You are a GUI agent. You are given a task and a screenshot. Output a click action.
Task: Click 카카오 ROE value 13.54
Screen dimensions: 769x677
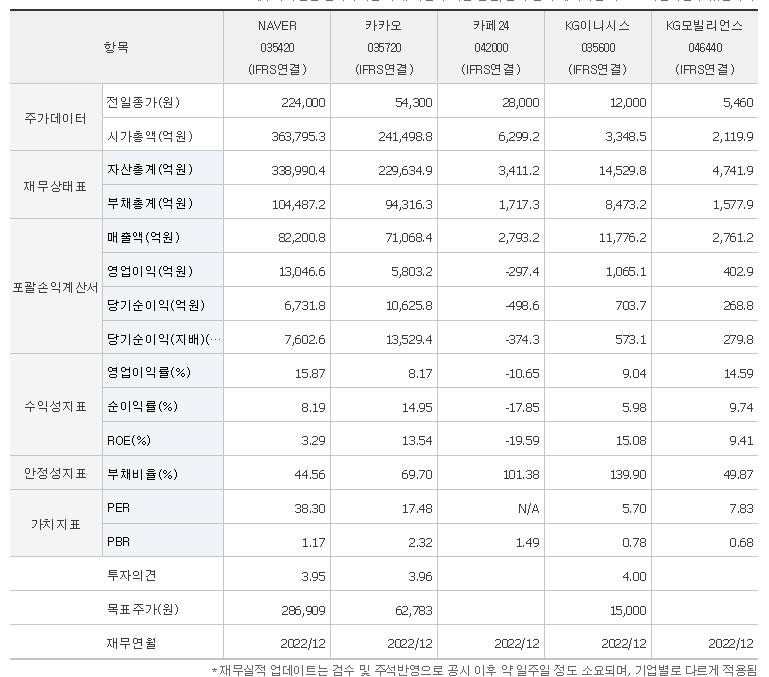pos(417,440)
